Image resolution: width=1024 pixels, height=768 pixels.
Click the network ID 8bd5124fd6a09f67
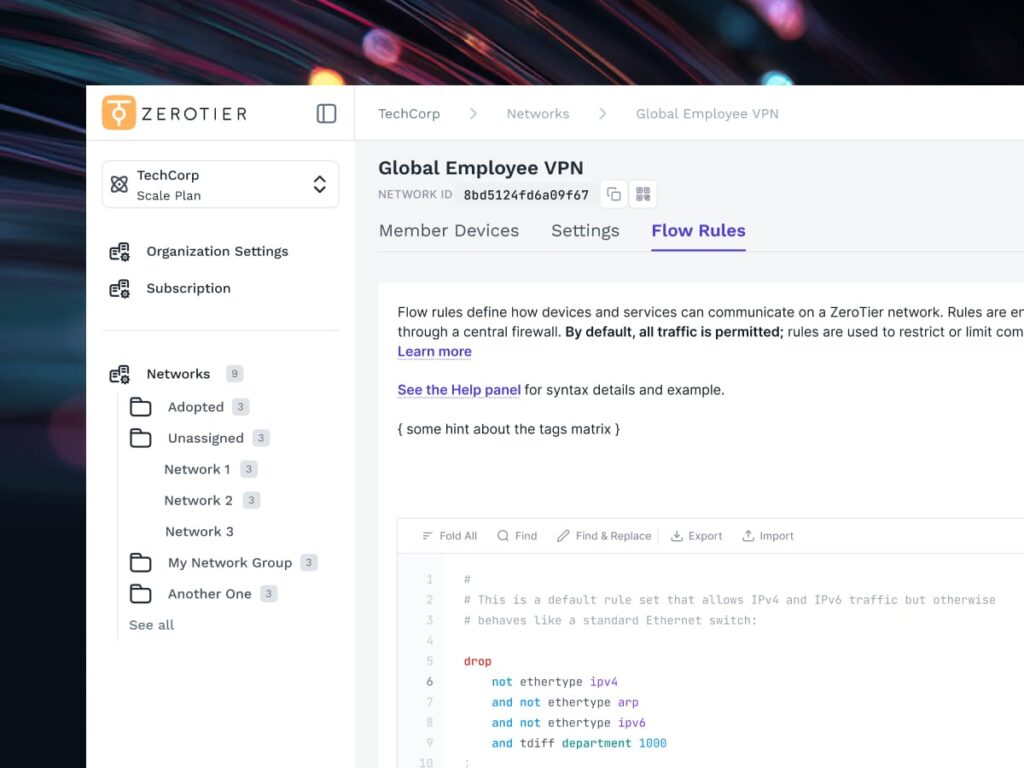coord(526,195)
